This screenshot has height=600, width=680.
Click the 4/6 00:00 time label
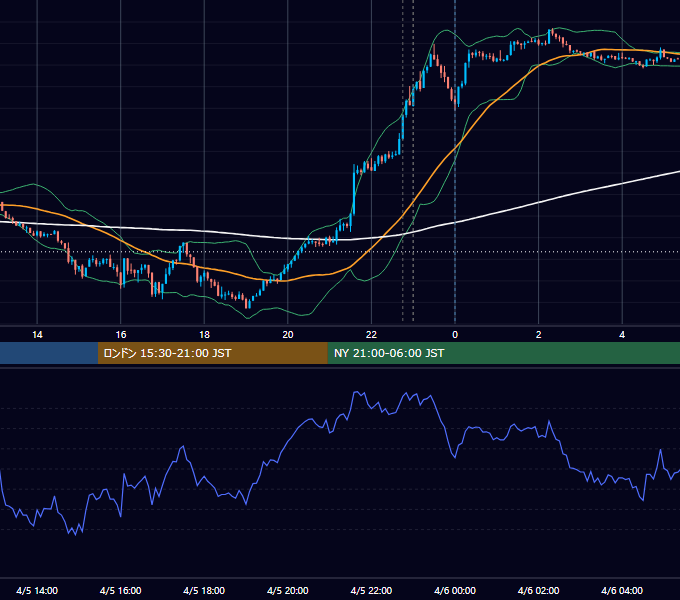pos(455,590)
